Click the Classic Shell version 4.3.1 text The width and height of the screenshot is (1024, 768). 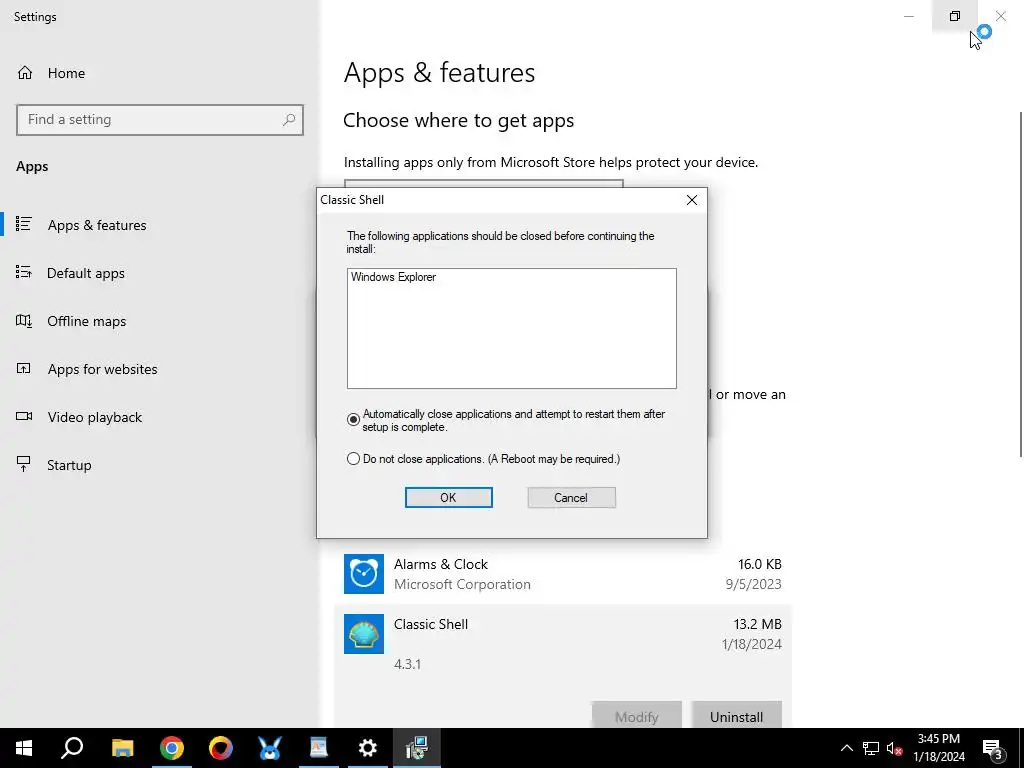pyautogui.click(x=408, y=664)
